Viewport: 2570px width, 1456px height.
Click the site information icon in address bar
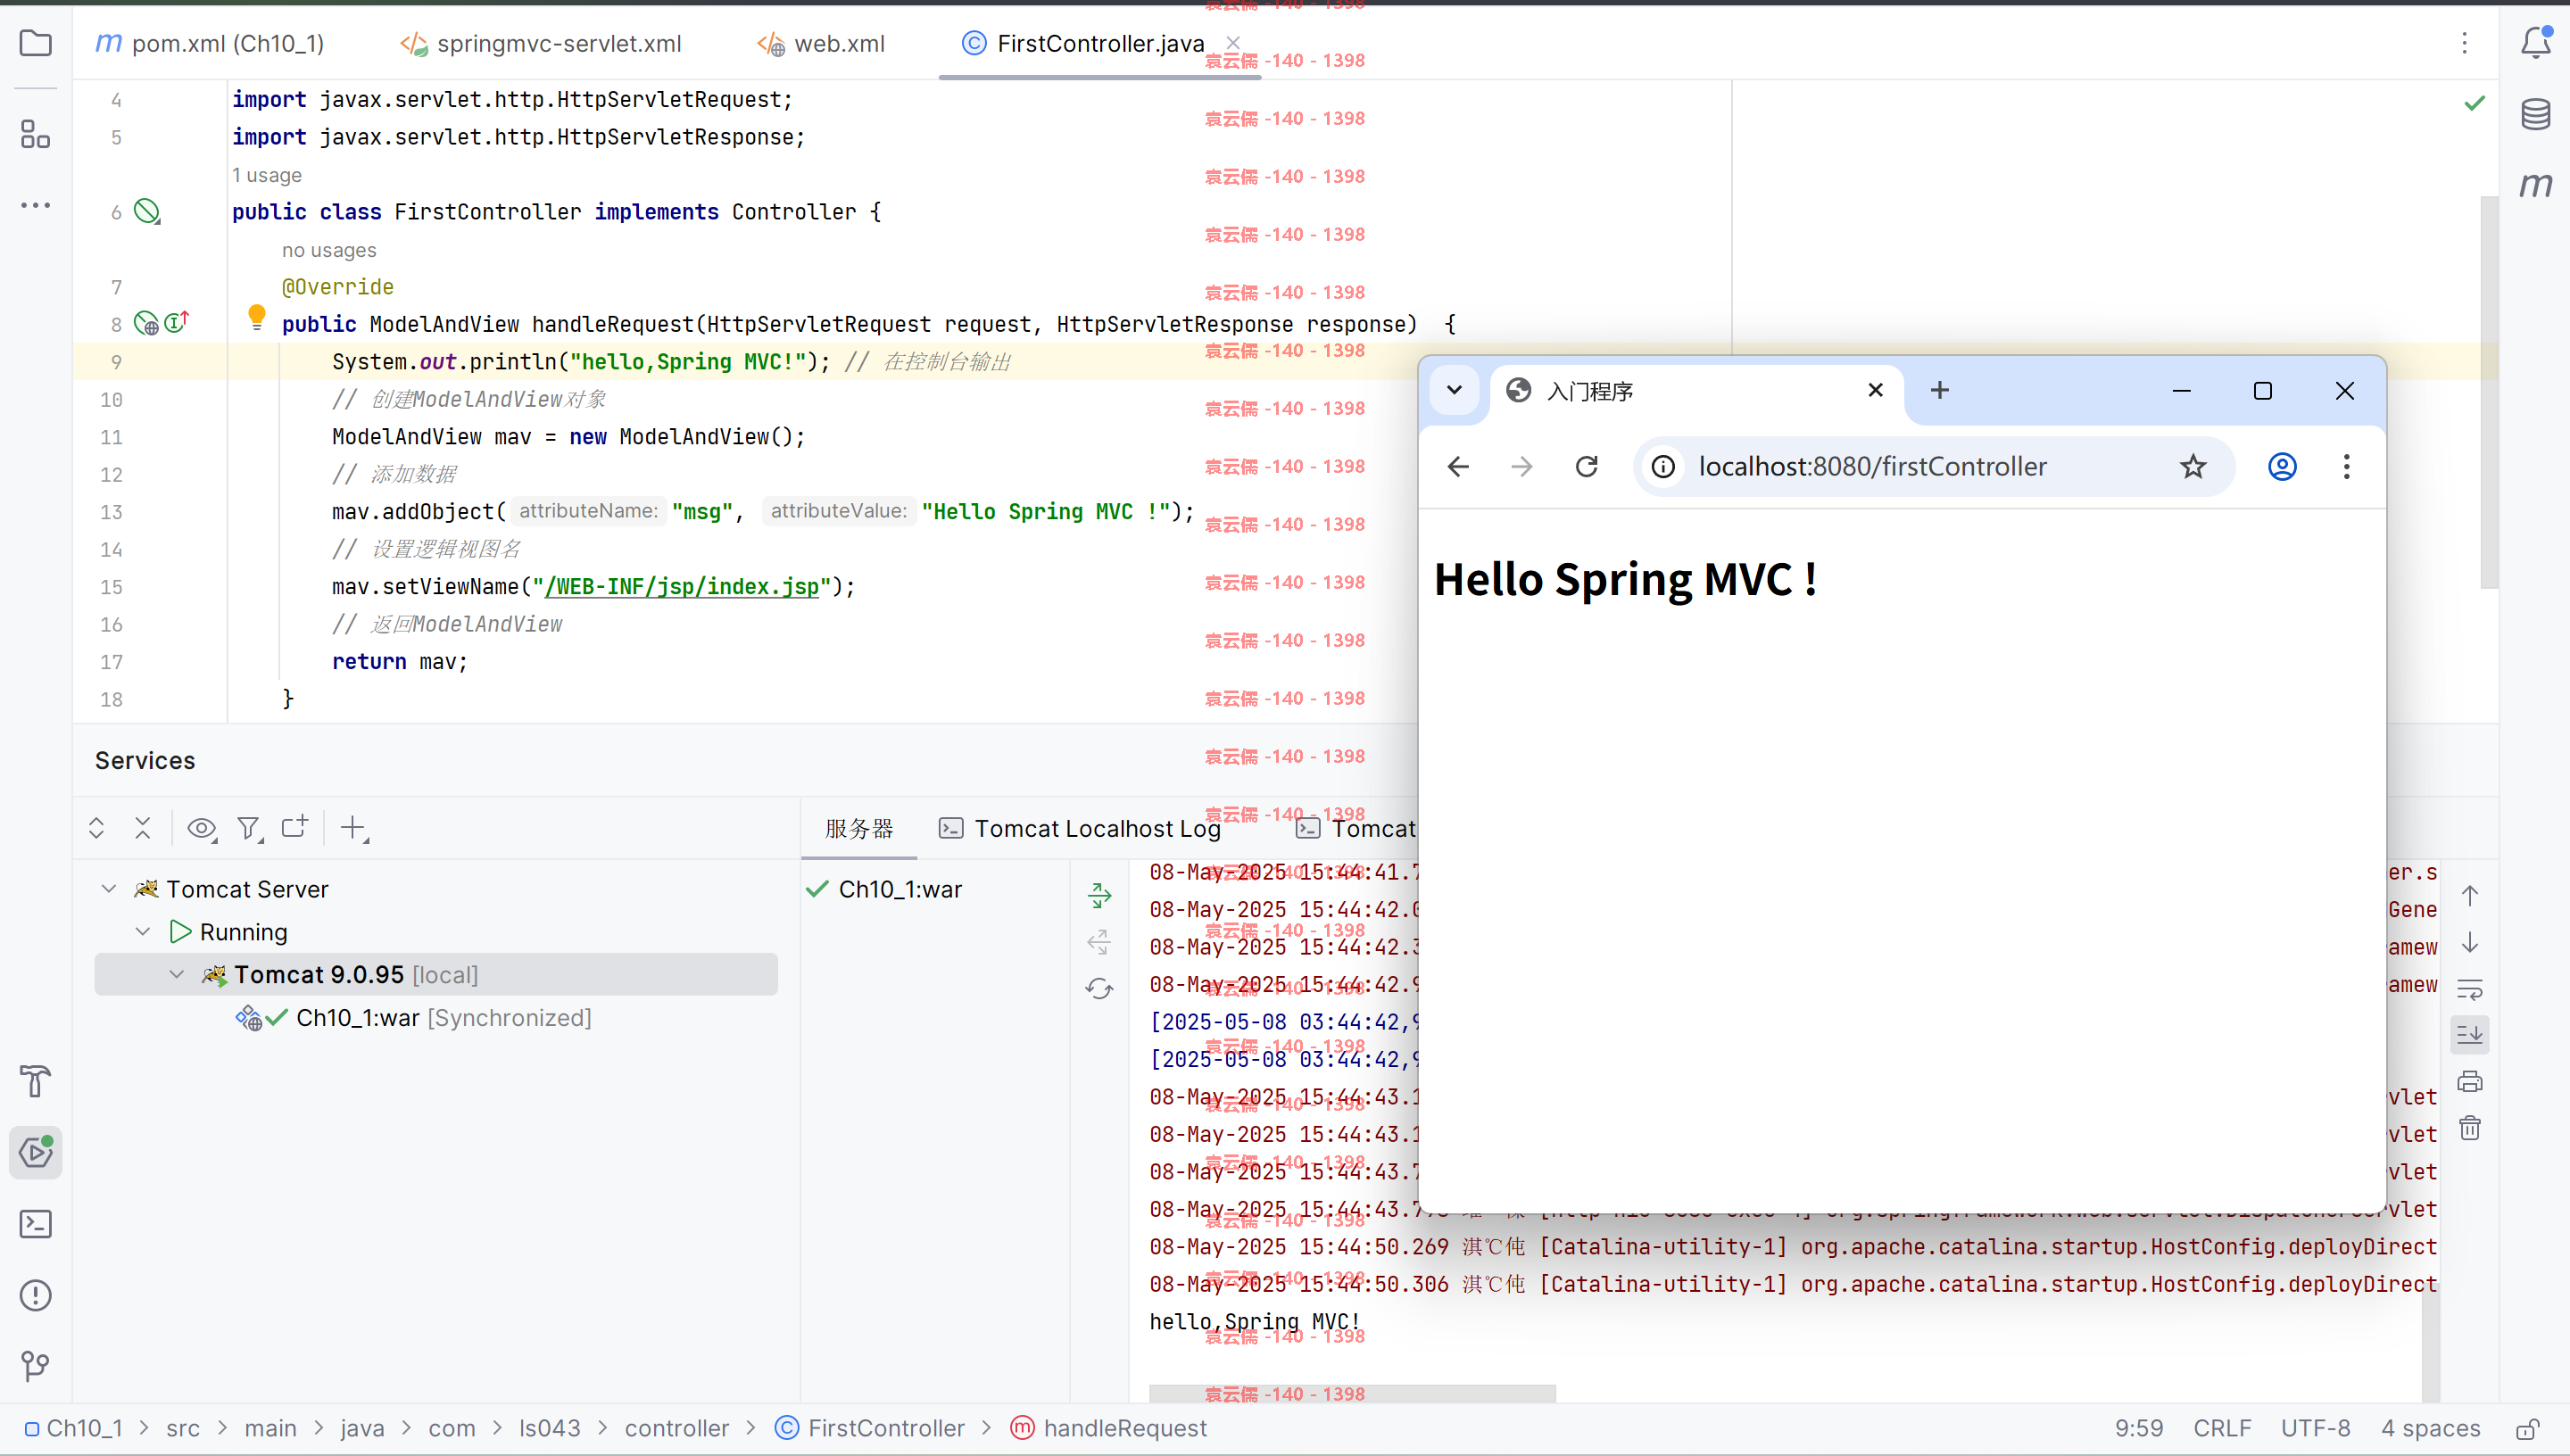pyautogui.click(x=1663, y=467)
